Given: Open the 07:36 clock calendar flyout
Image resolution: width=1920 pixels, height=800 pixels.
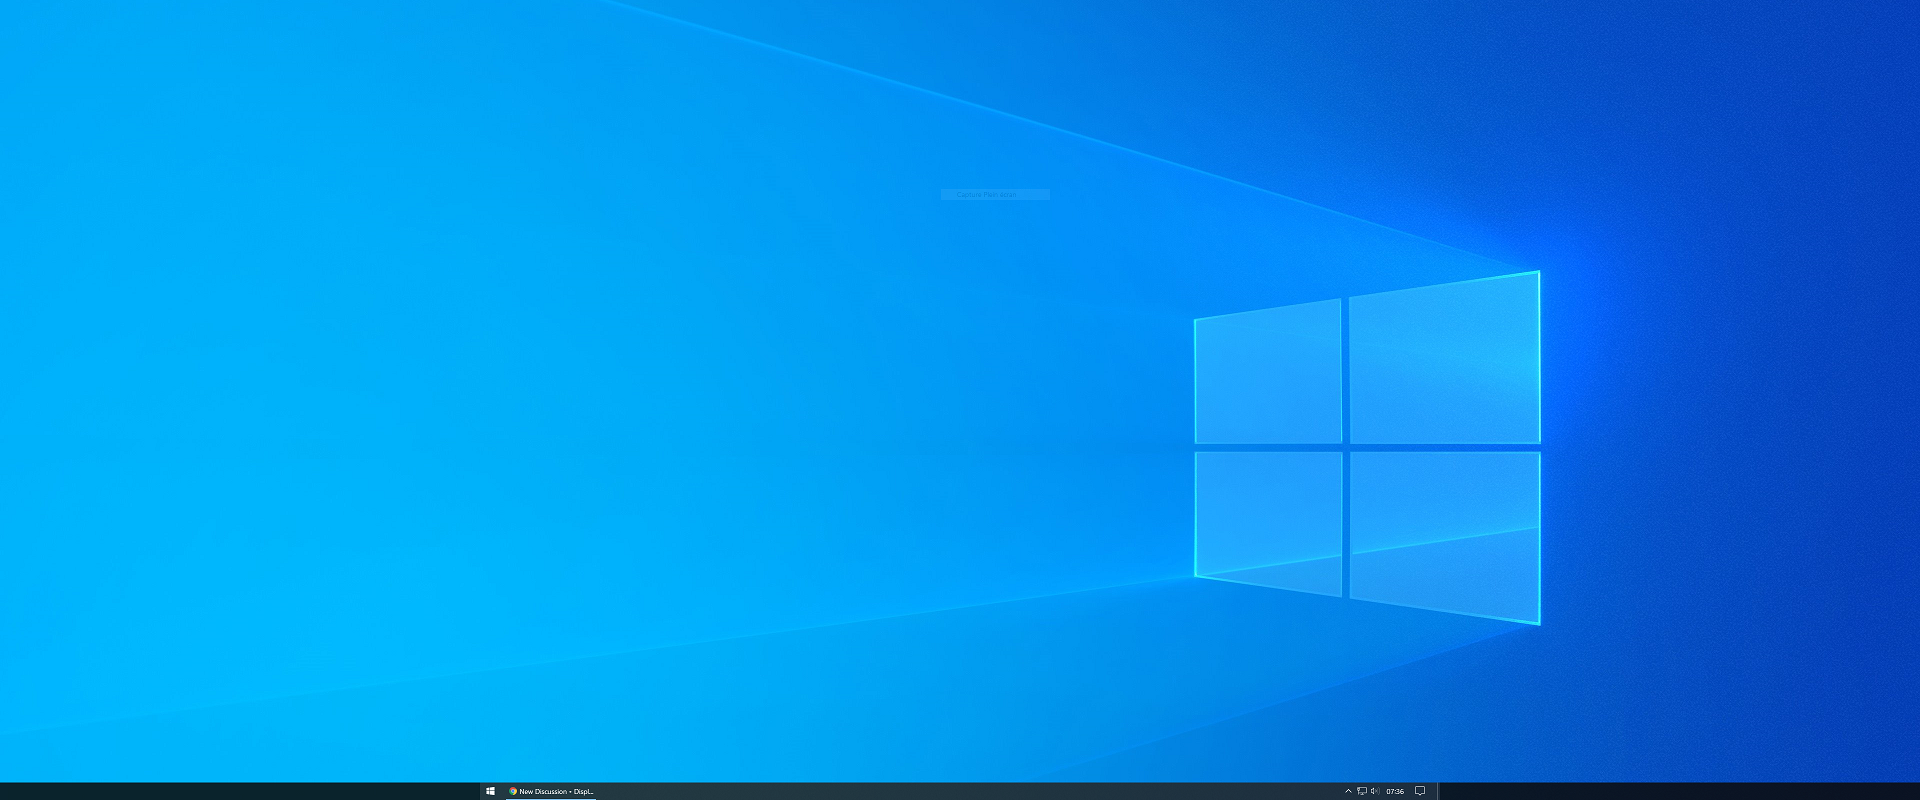Looking at the screenshot, I should coord(1395,791).
